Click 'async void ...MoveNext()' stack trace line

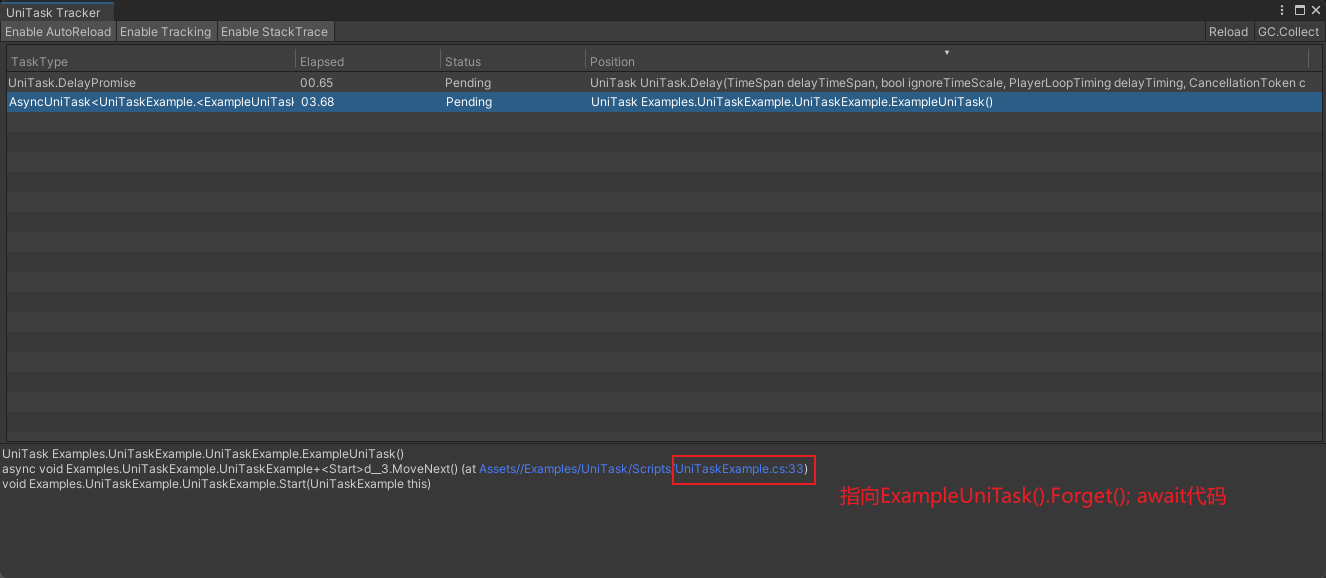coord(406,469)
